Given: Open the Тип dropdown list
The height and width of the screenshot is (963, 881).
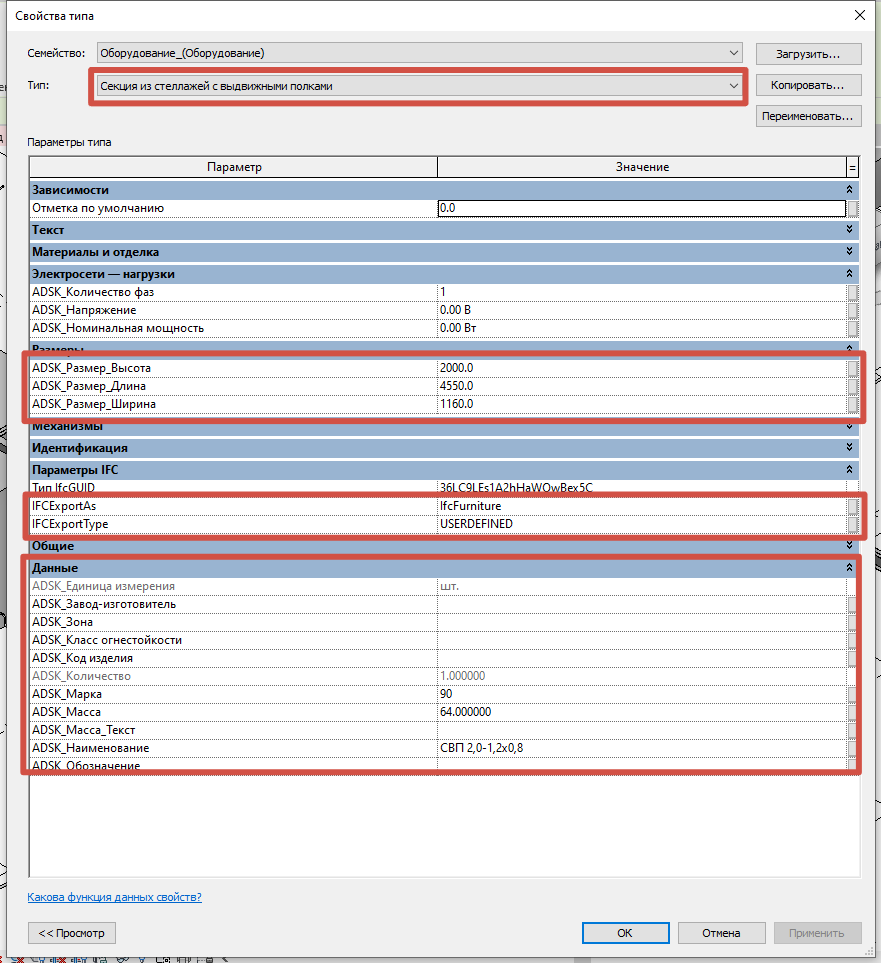Looking at the screenshot, I should (x=734, y=86).
